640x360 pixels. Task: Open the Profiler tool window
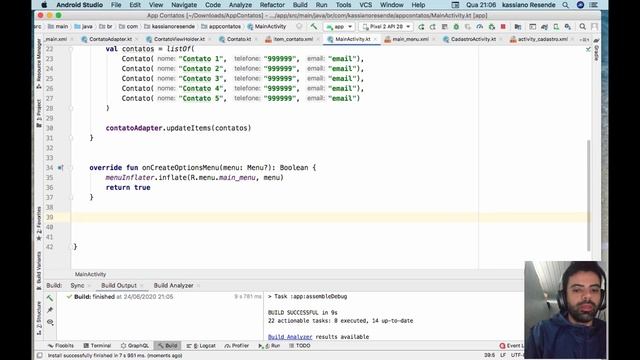[x=237, y=346]
